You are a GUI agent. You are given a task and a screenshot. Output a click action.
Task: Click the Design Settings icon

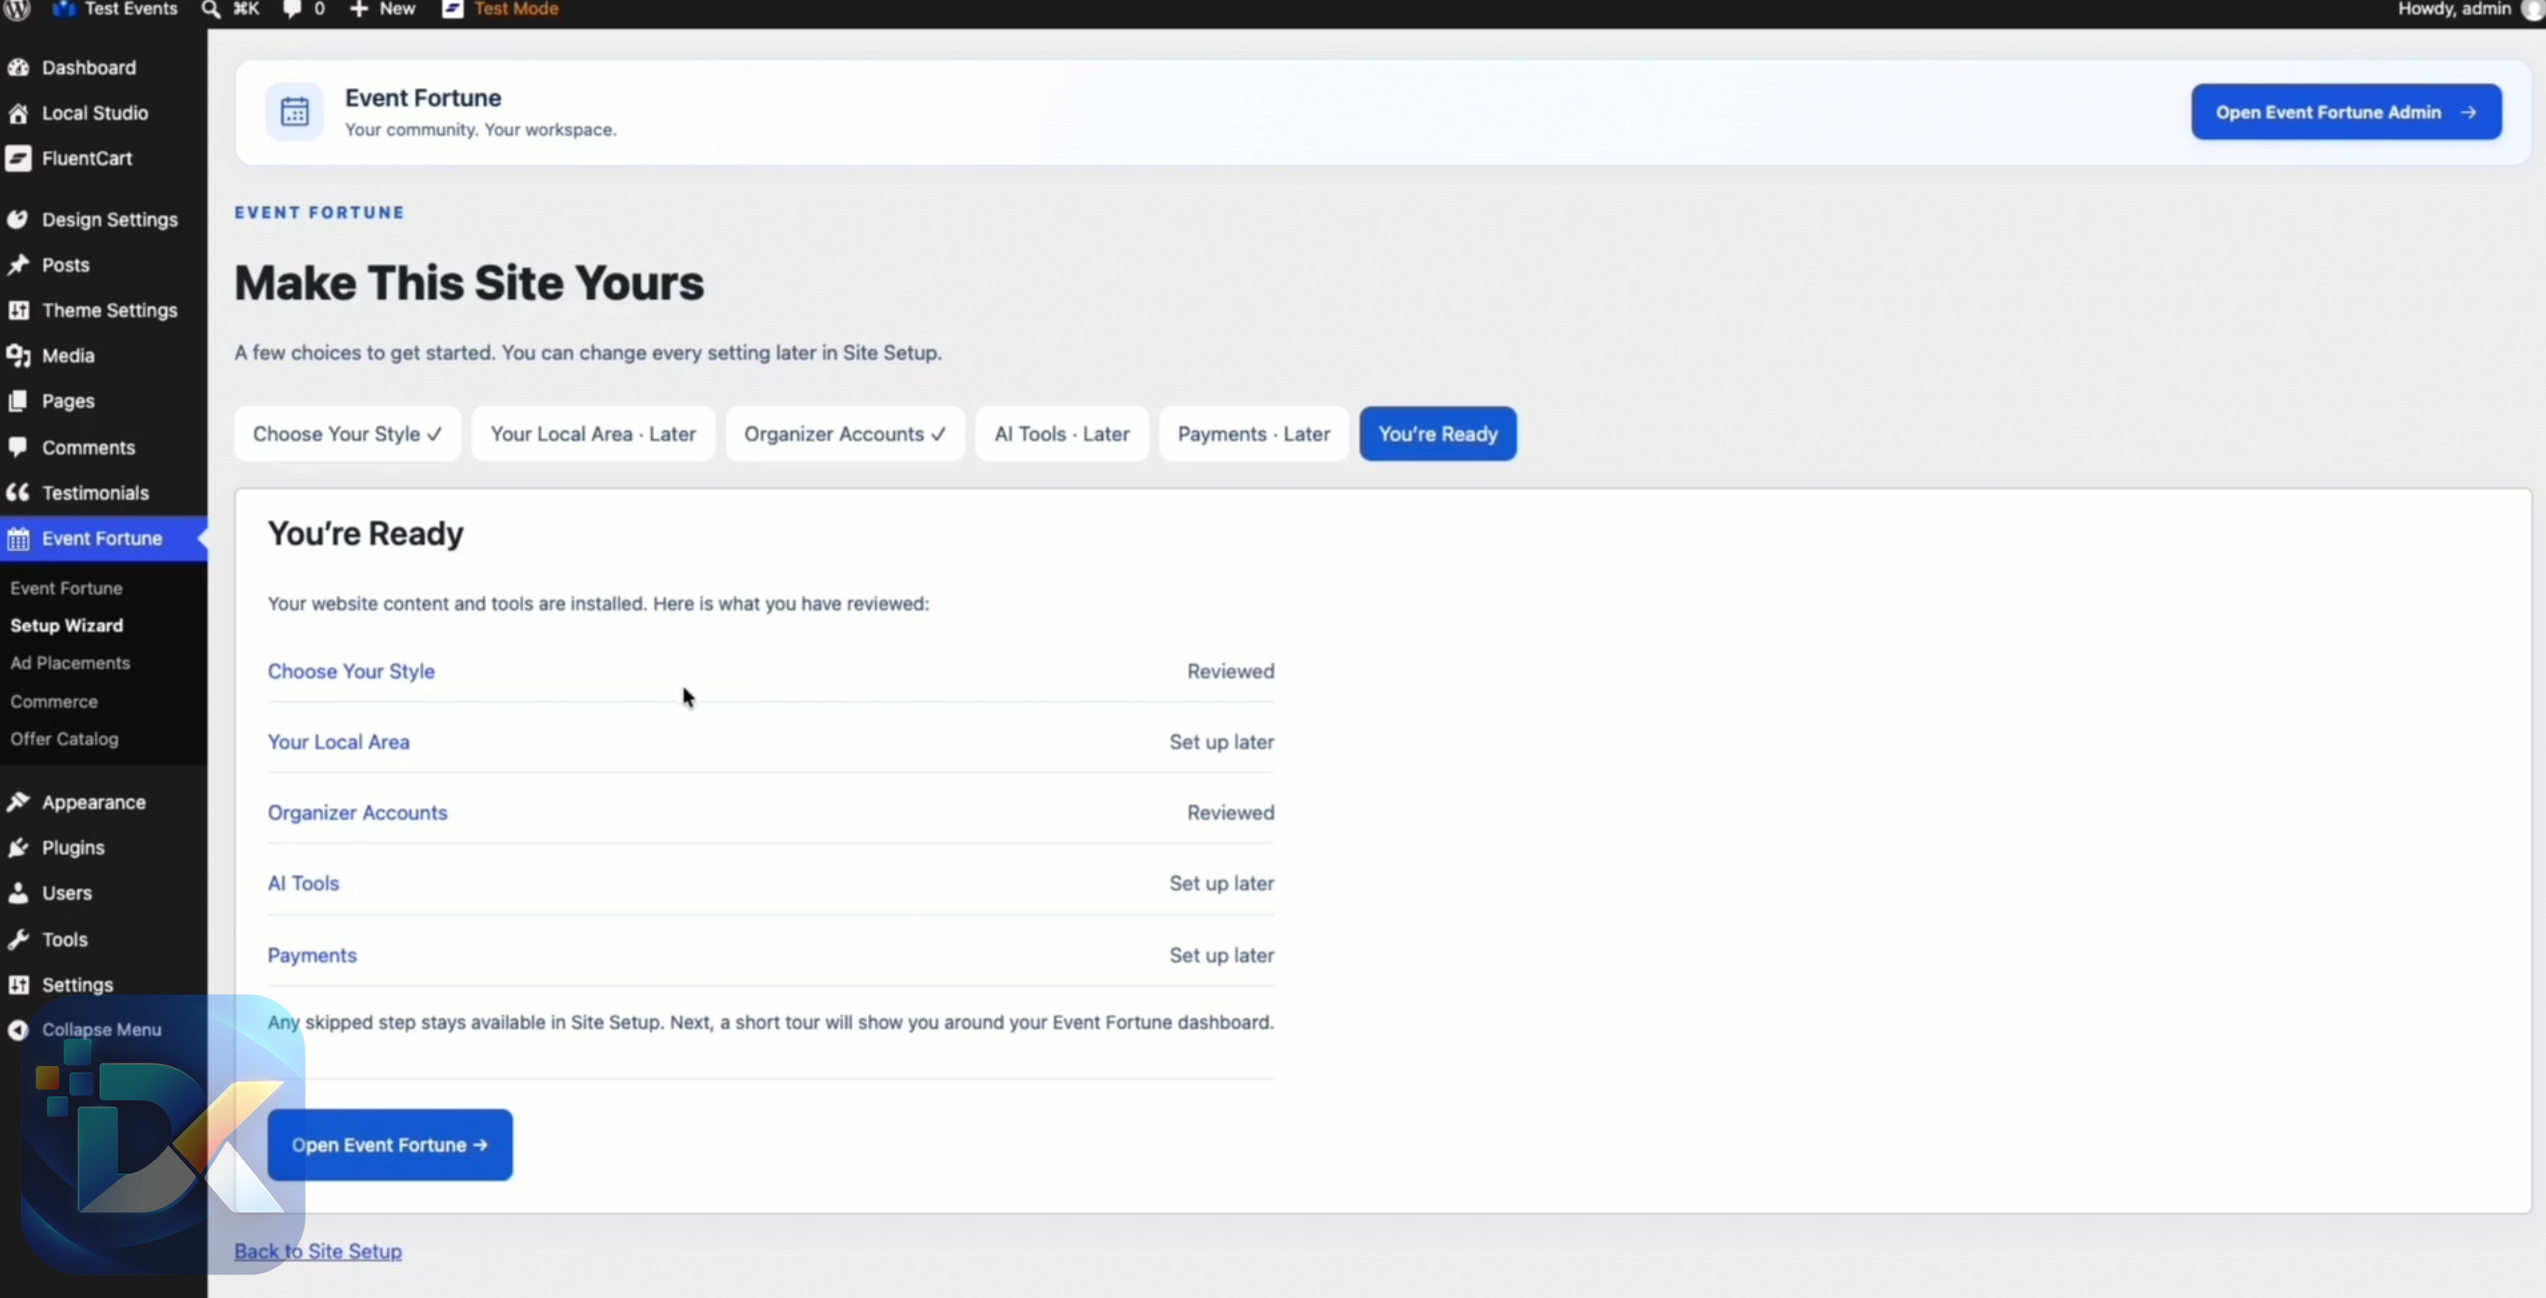click(x=18, y=219)
